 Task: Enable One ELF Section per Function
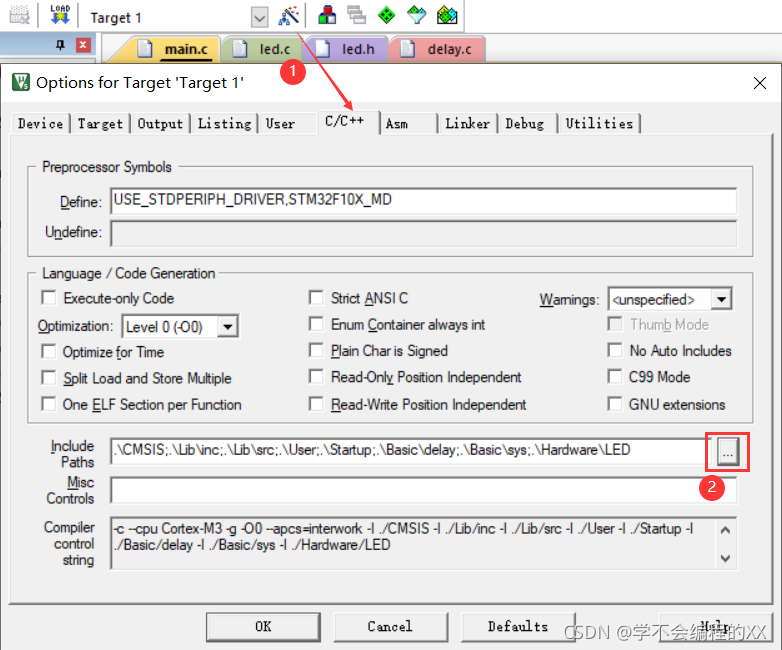(x=49, y=404)
